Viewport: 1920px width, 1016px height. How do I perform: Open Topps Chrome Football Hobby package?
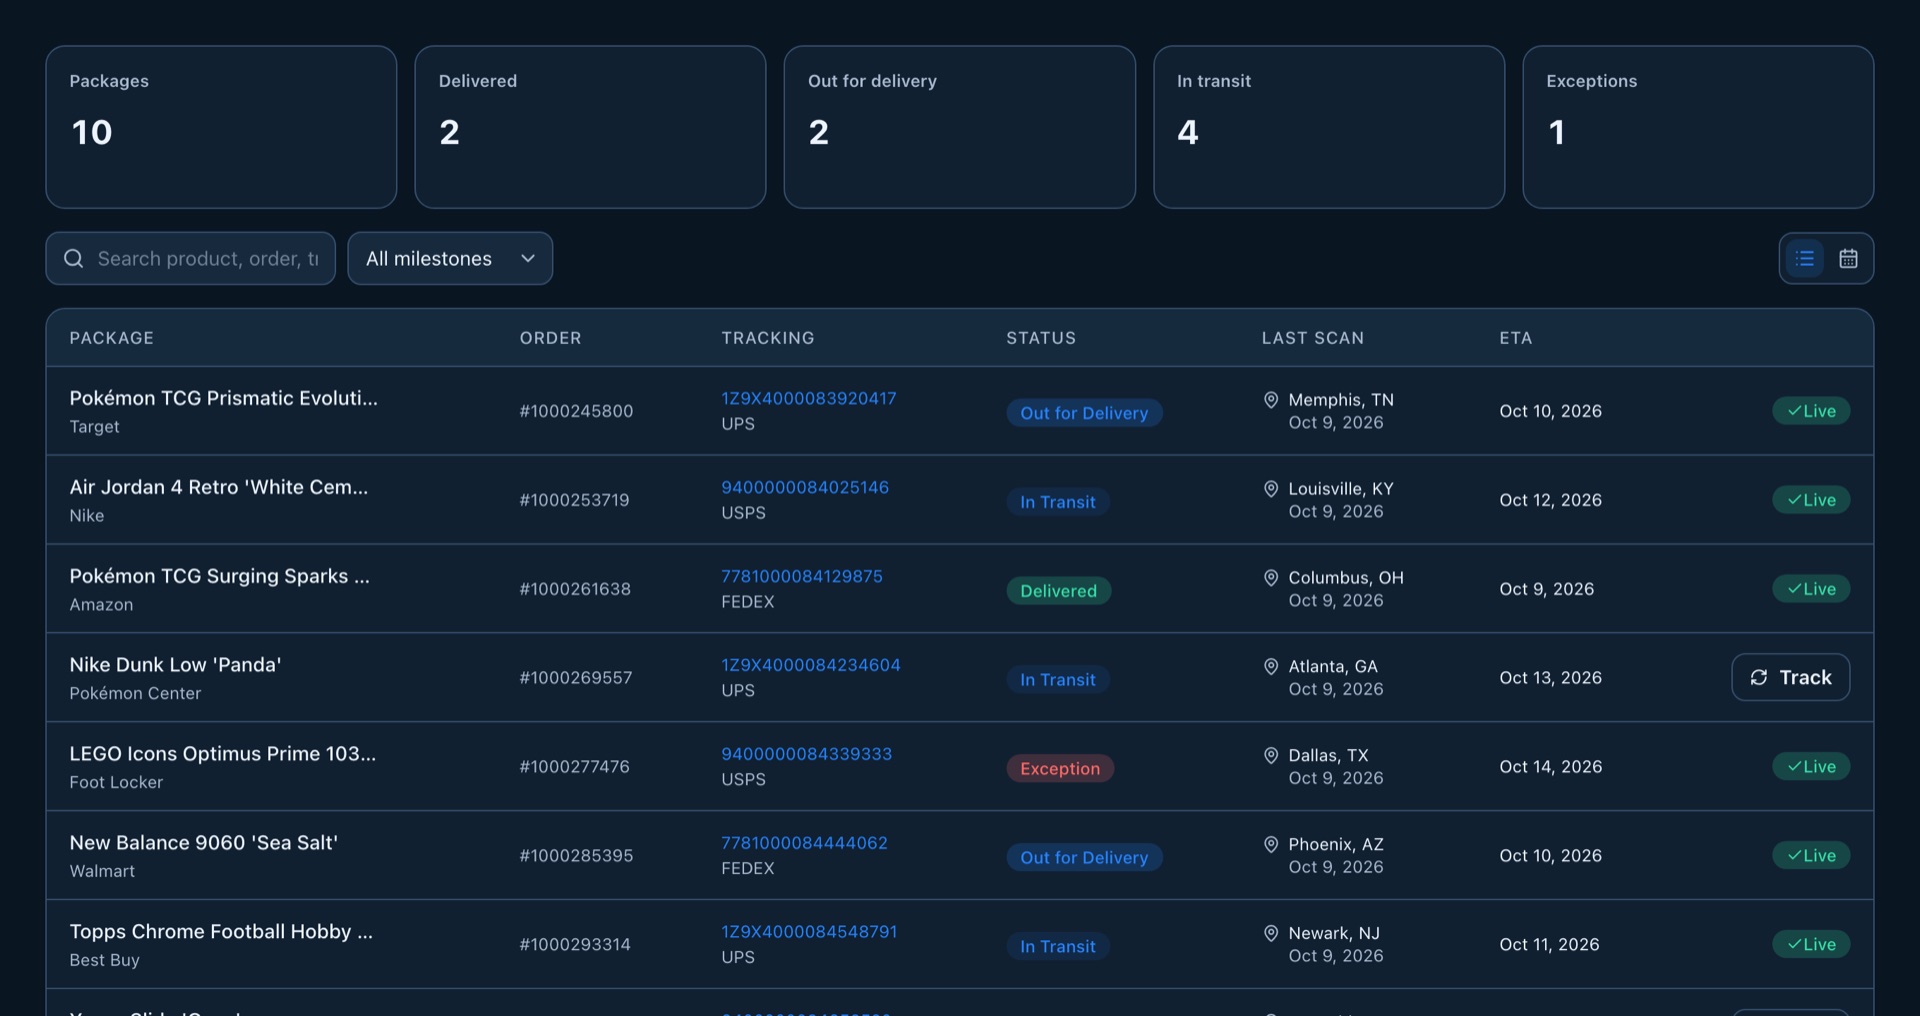(x=221, y=932)
